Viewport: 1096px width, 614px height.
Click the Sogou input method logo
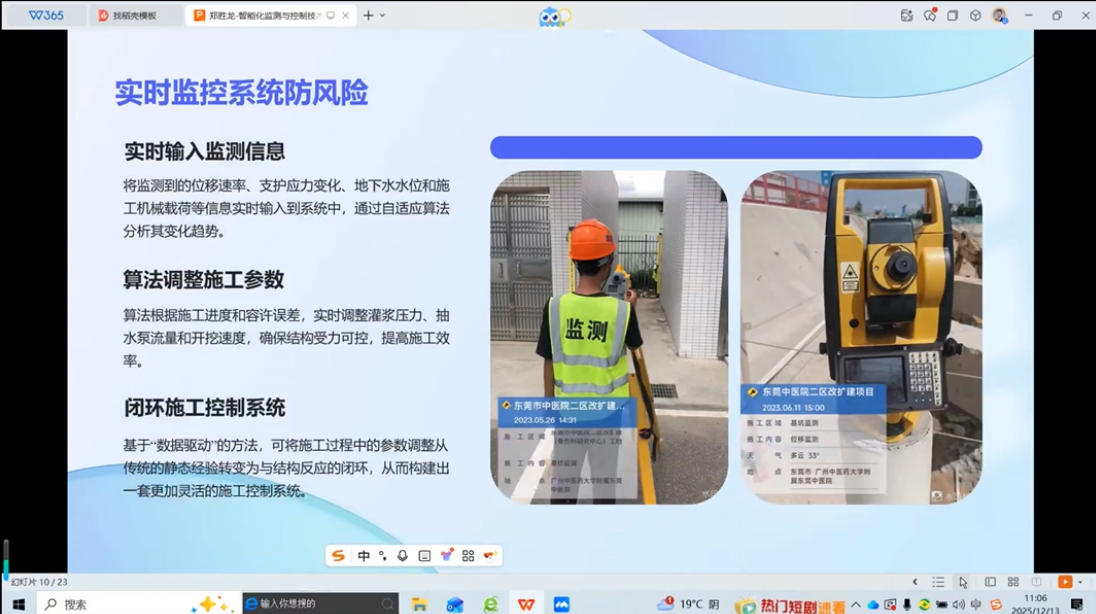click(x=338, y=556)
